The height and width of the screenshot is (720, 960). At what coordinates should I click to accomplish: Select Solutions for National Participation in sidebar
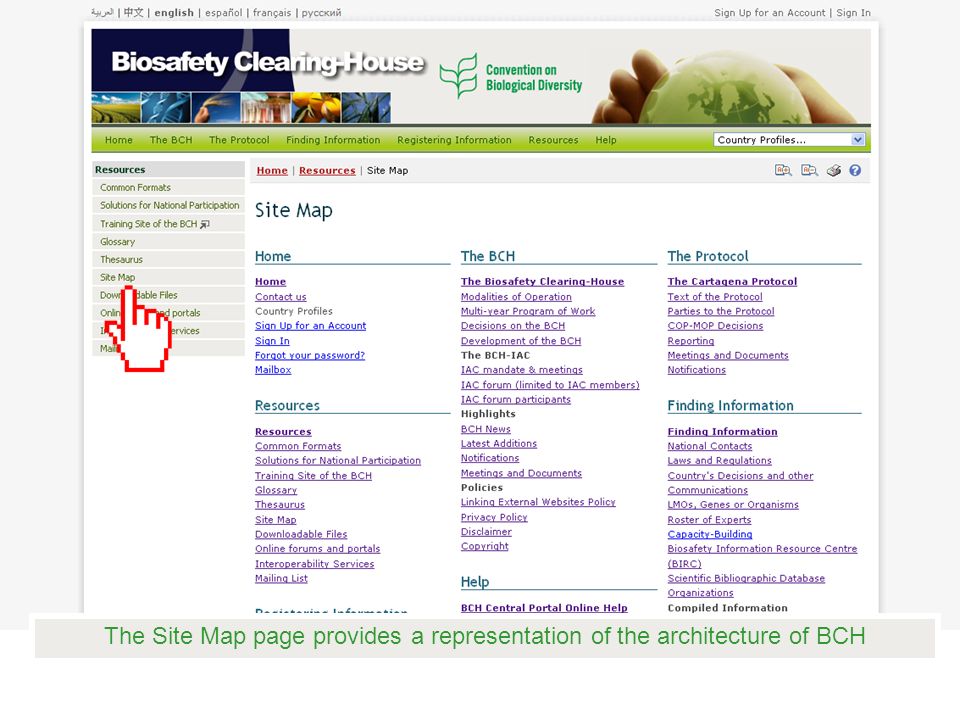[x=168, y=205]
